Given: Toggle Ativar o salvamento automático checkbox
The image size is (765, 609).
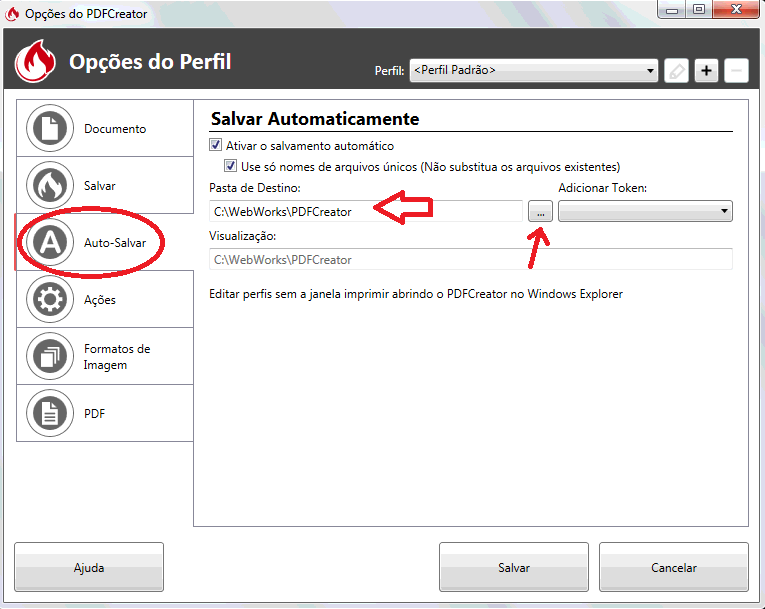Looking at the screenshot, I should pyautogui.click(x=216, y=145).
